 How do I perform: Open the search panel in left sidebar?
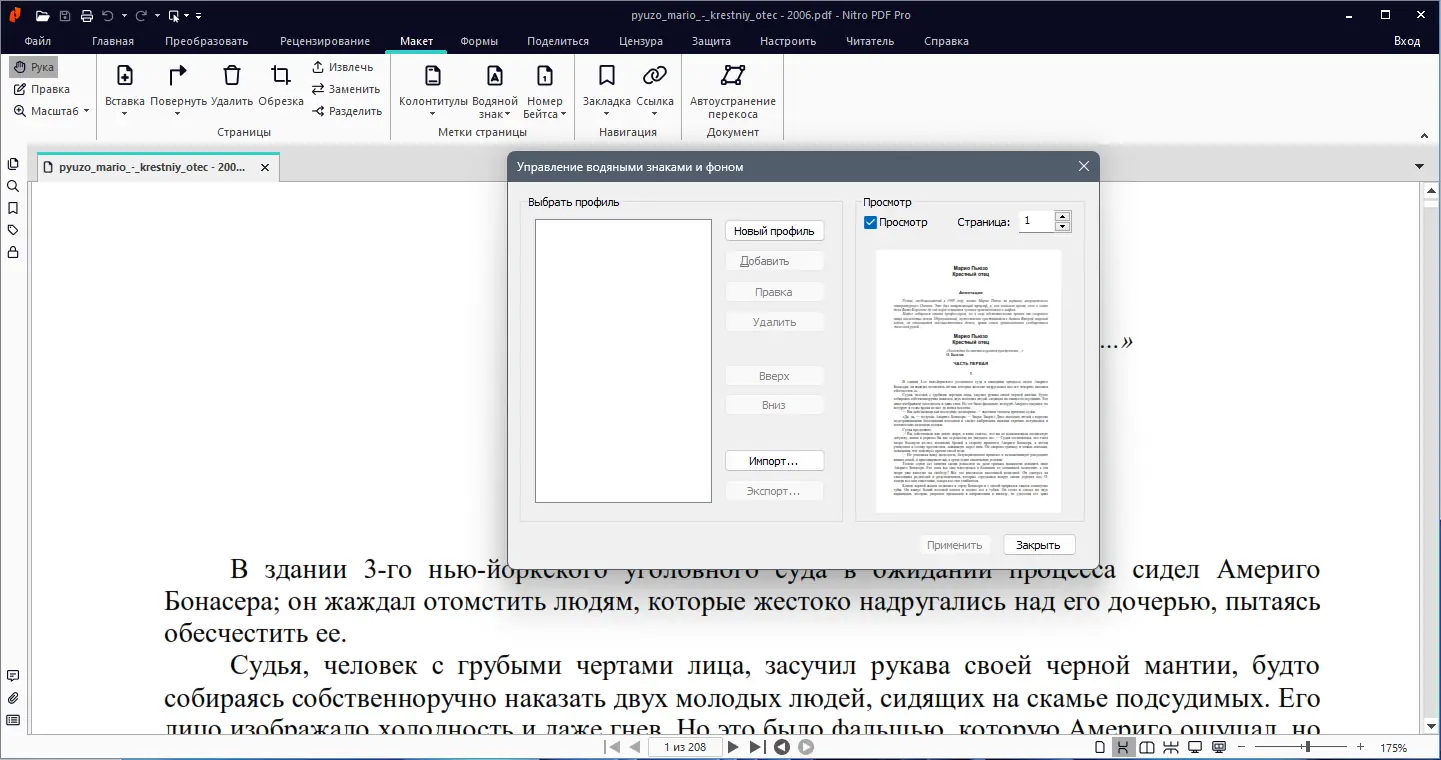click(x=13, y=186)
